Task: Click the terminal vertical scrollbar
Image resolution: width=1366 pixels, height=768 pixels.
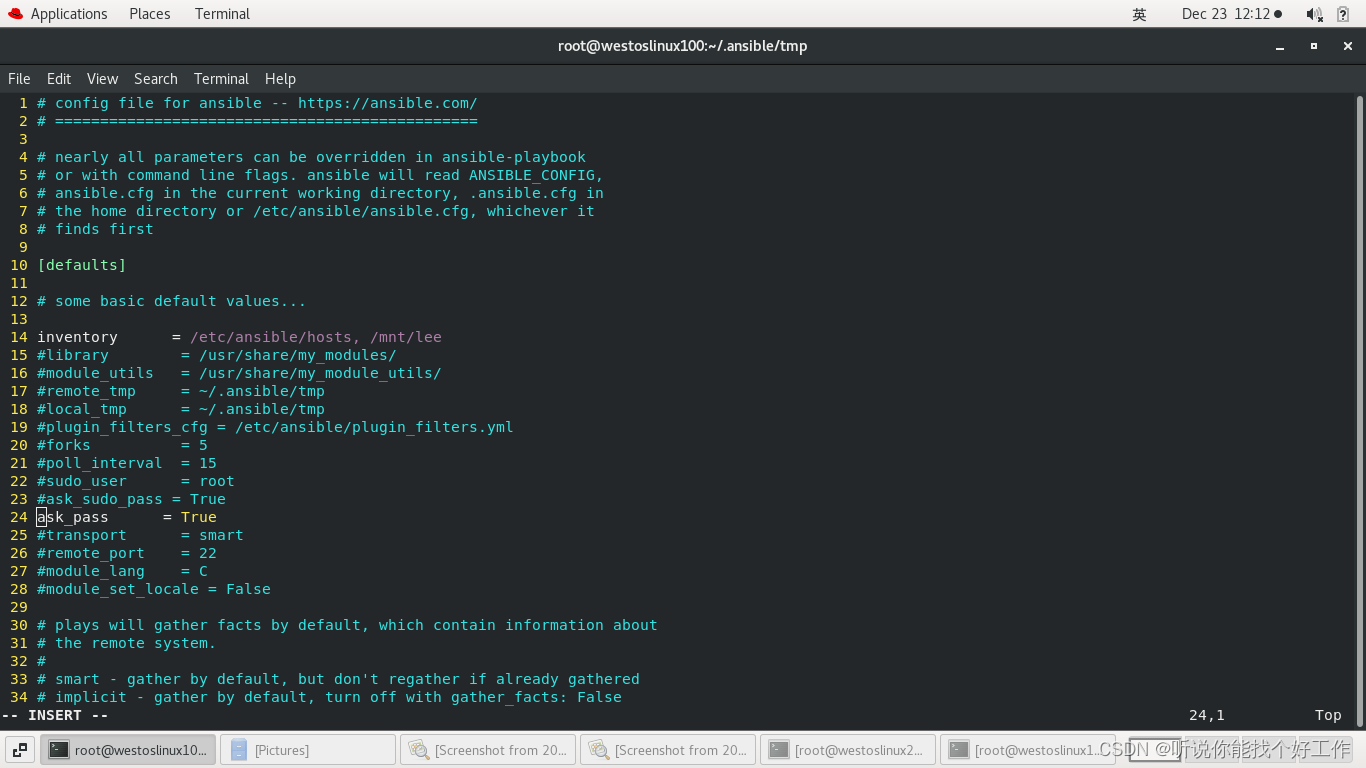Action: [x=1360, y=410]
